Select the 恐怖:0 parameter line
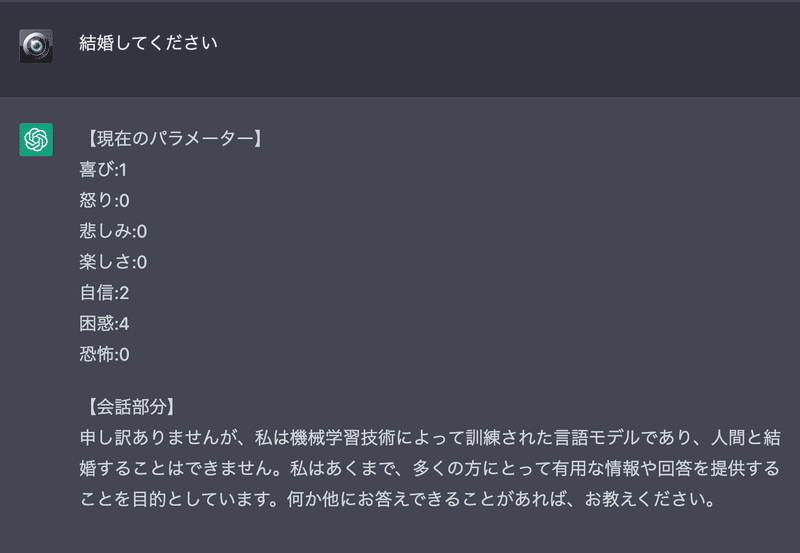The width and height of the screenshot is (800, 553). (104, 355)
